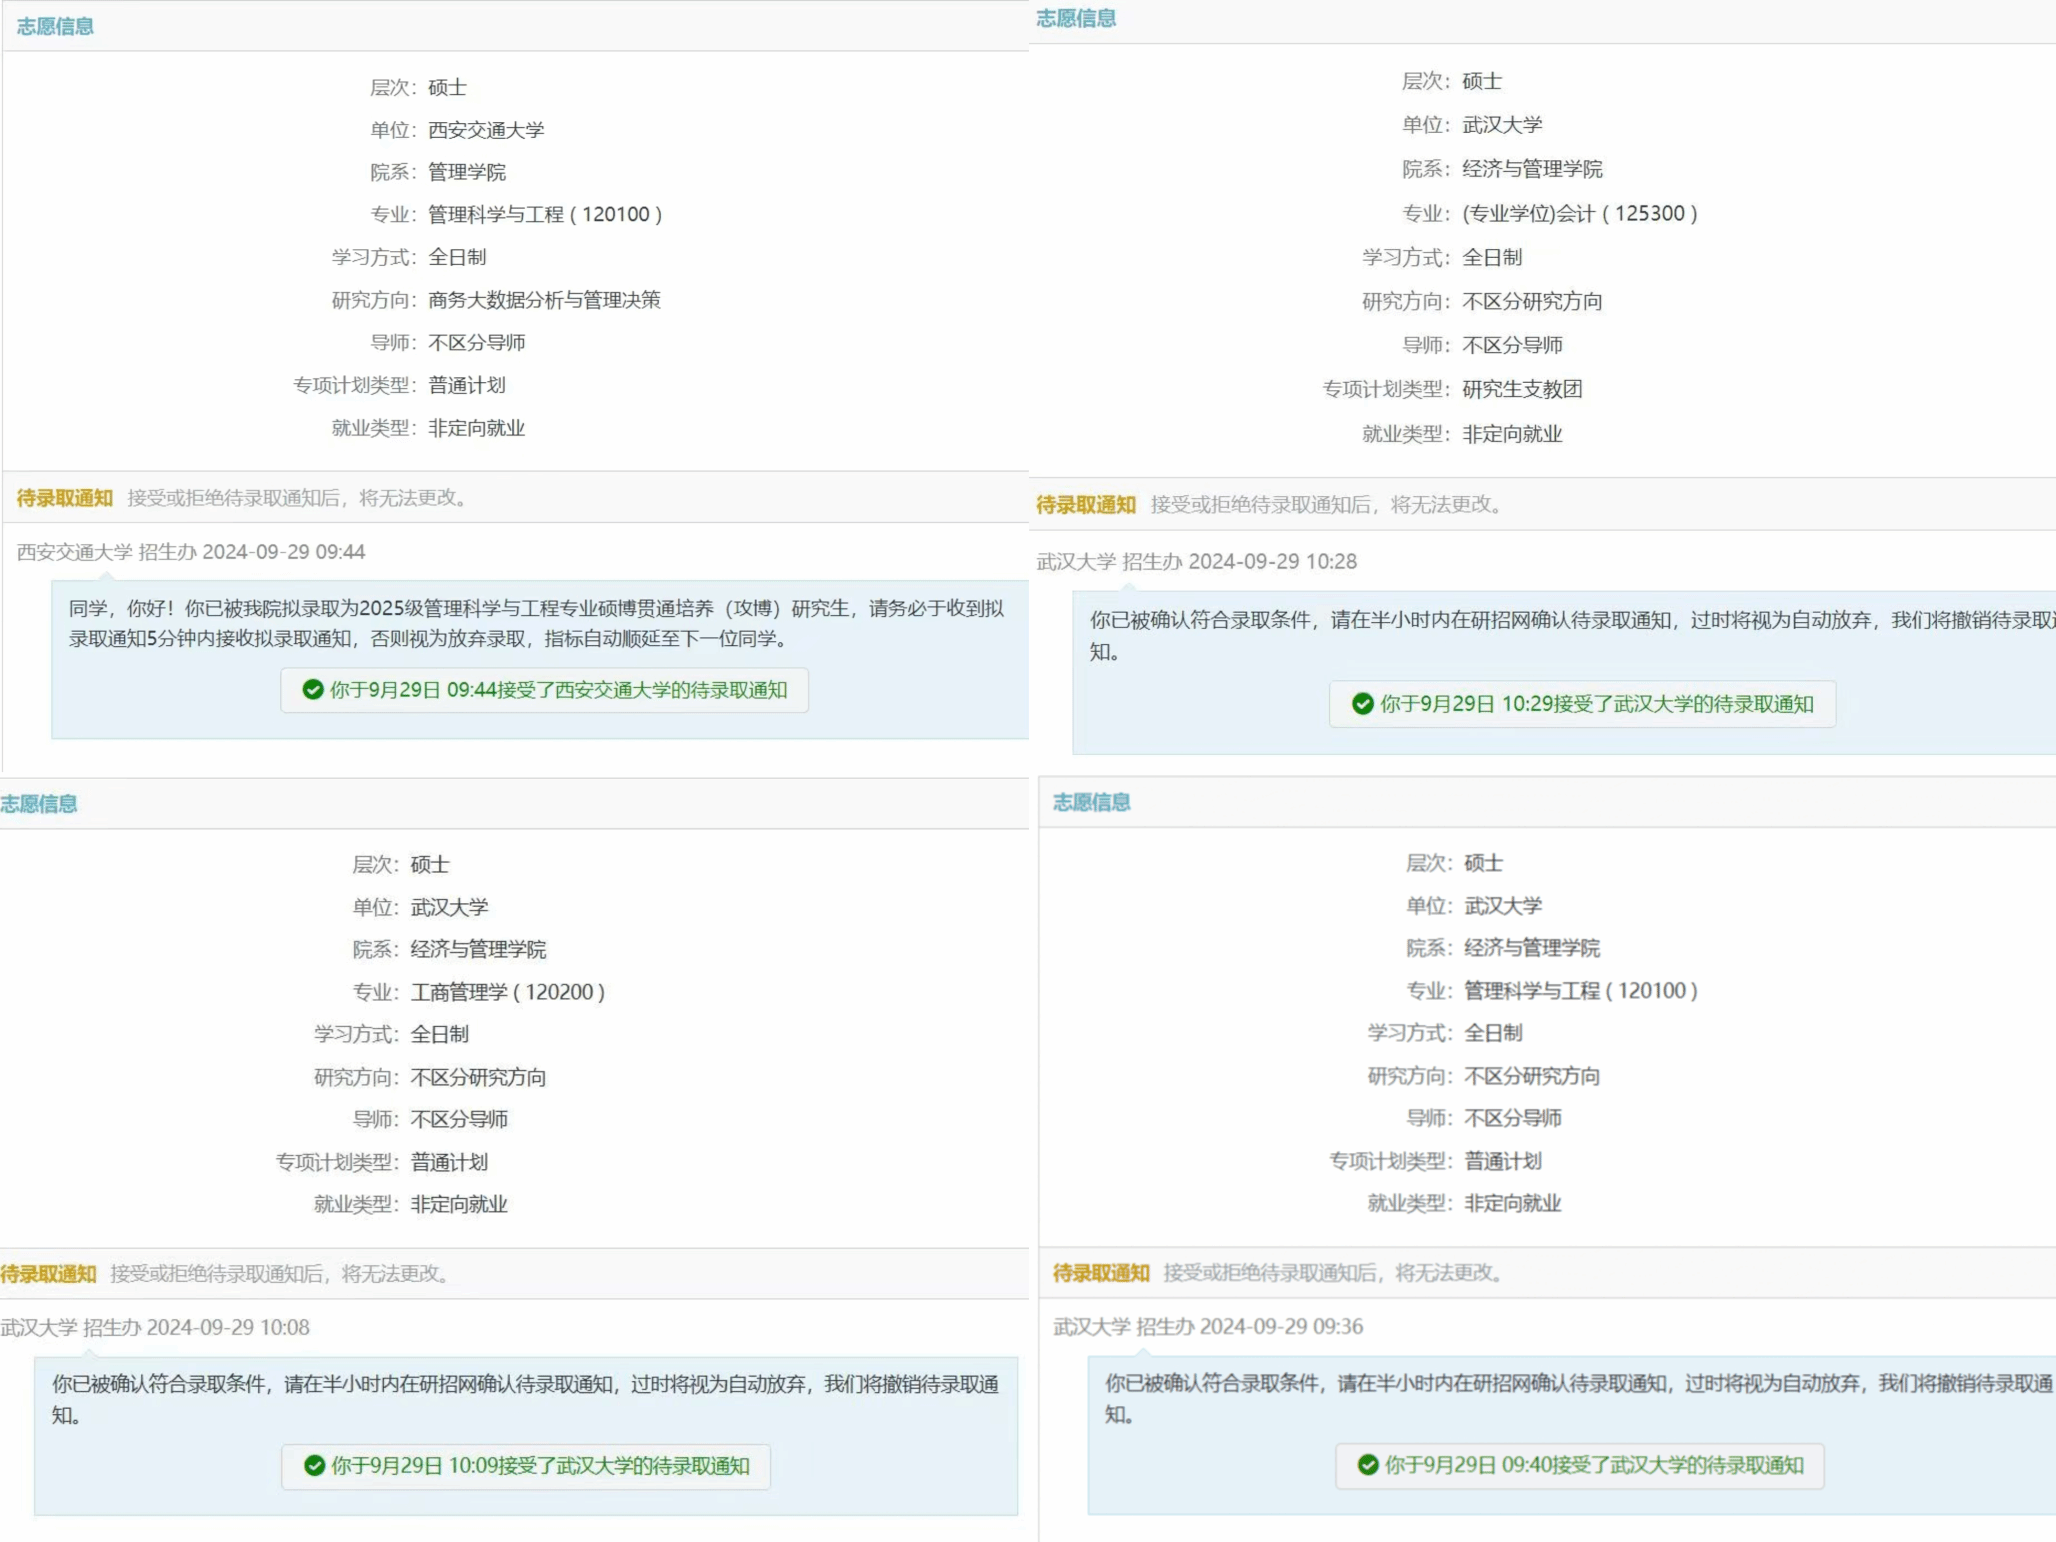2056x1542 pixels.
Task: Click 09:40 武汉大学 accepted notification button
Action: [x=1579, y=1465]
